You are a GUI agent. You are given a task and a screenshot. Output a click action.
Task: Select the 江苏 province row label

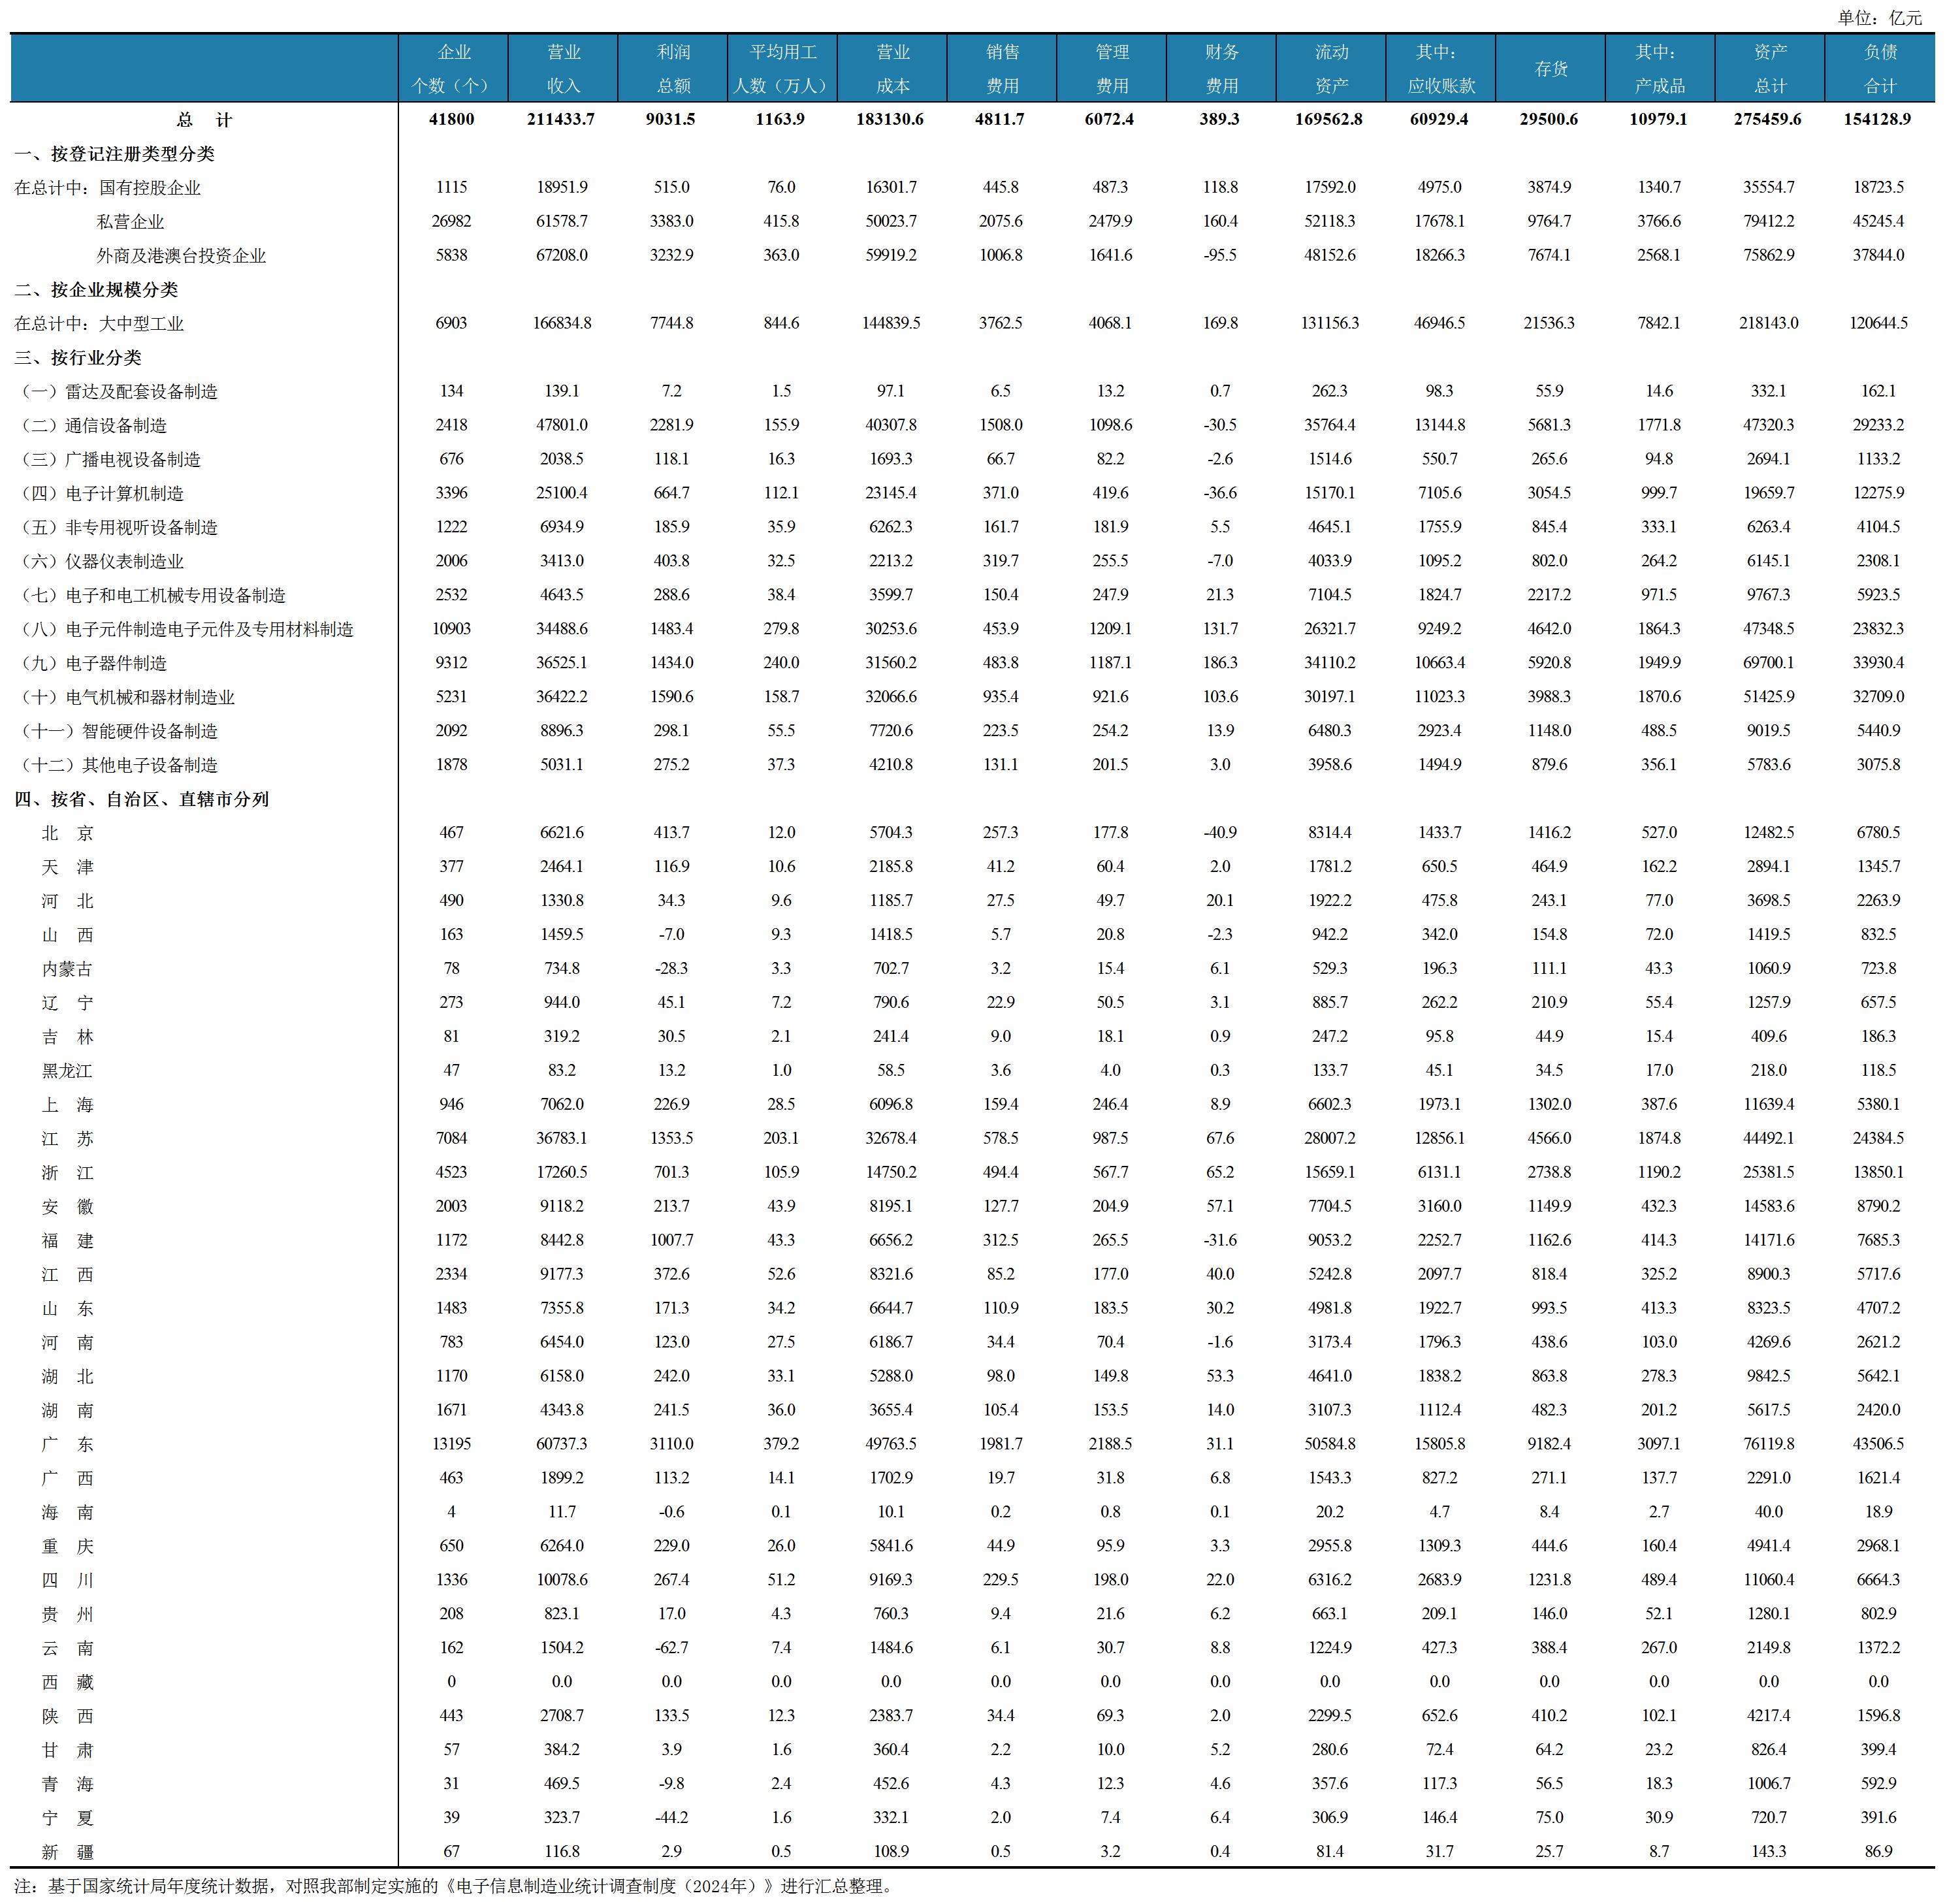[x=67, y=1139]
